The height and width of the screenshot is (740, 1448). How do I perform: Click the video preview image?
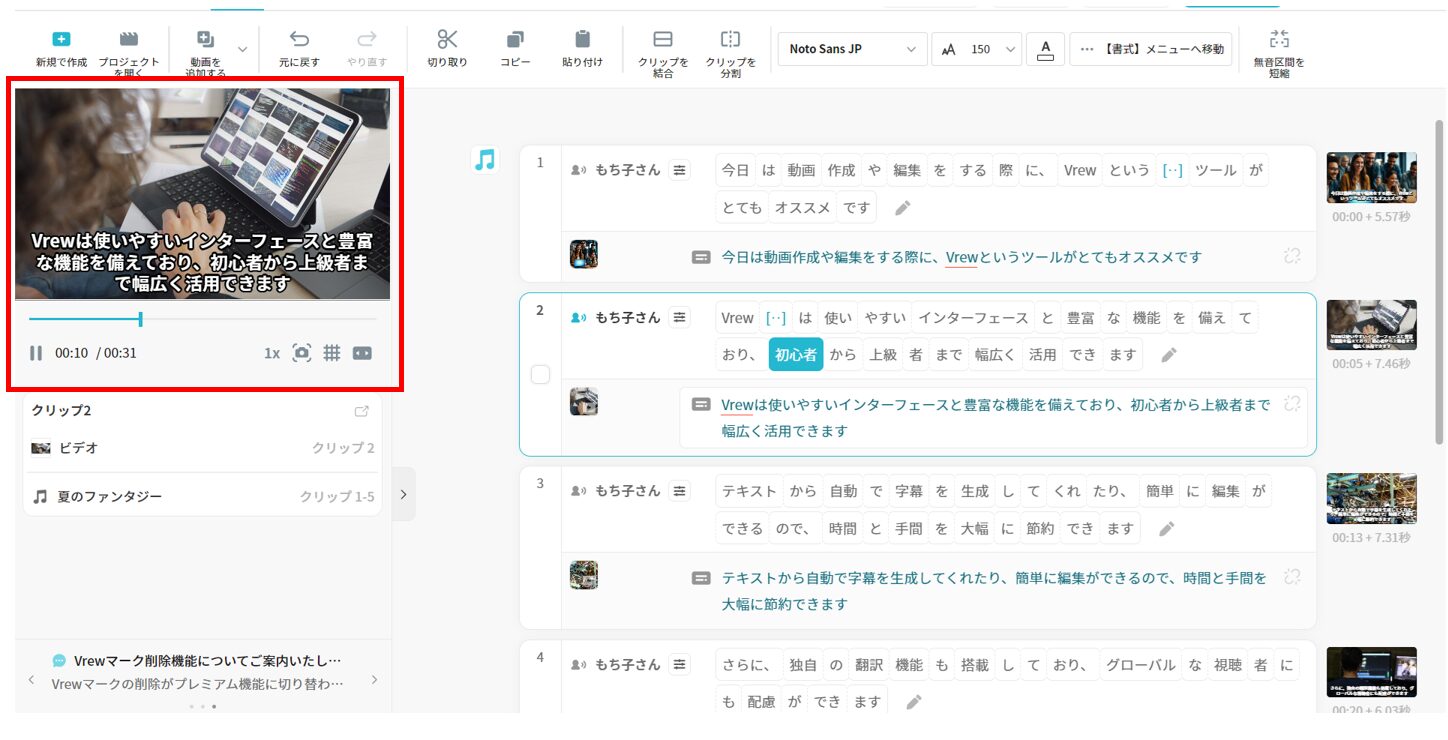(203, 194)
